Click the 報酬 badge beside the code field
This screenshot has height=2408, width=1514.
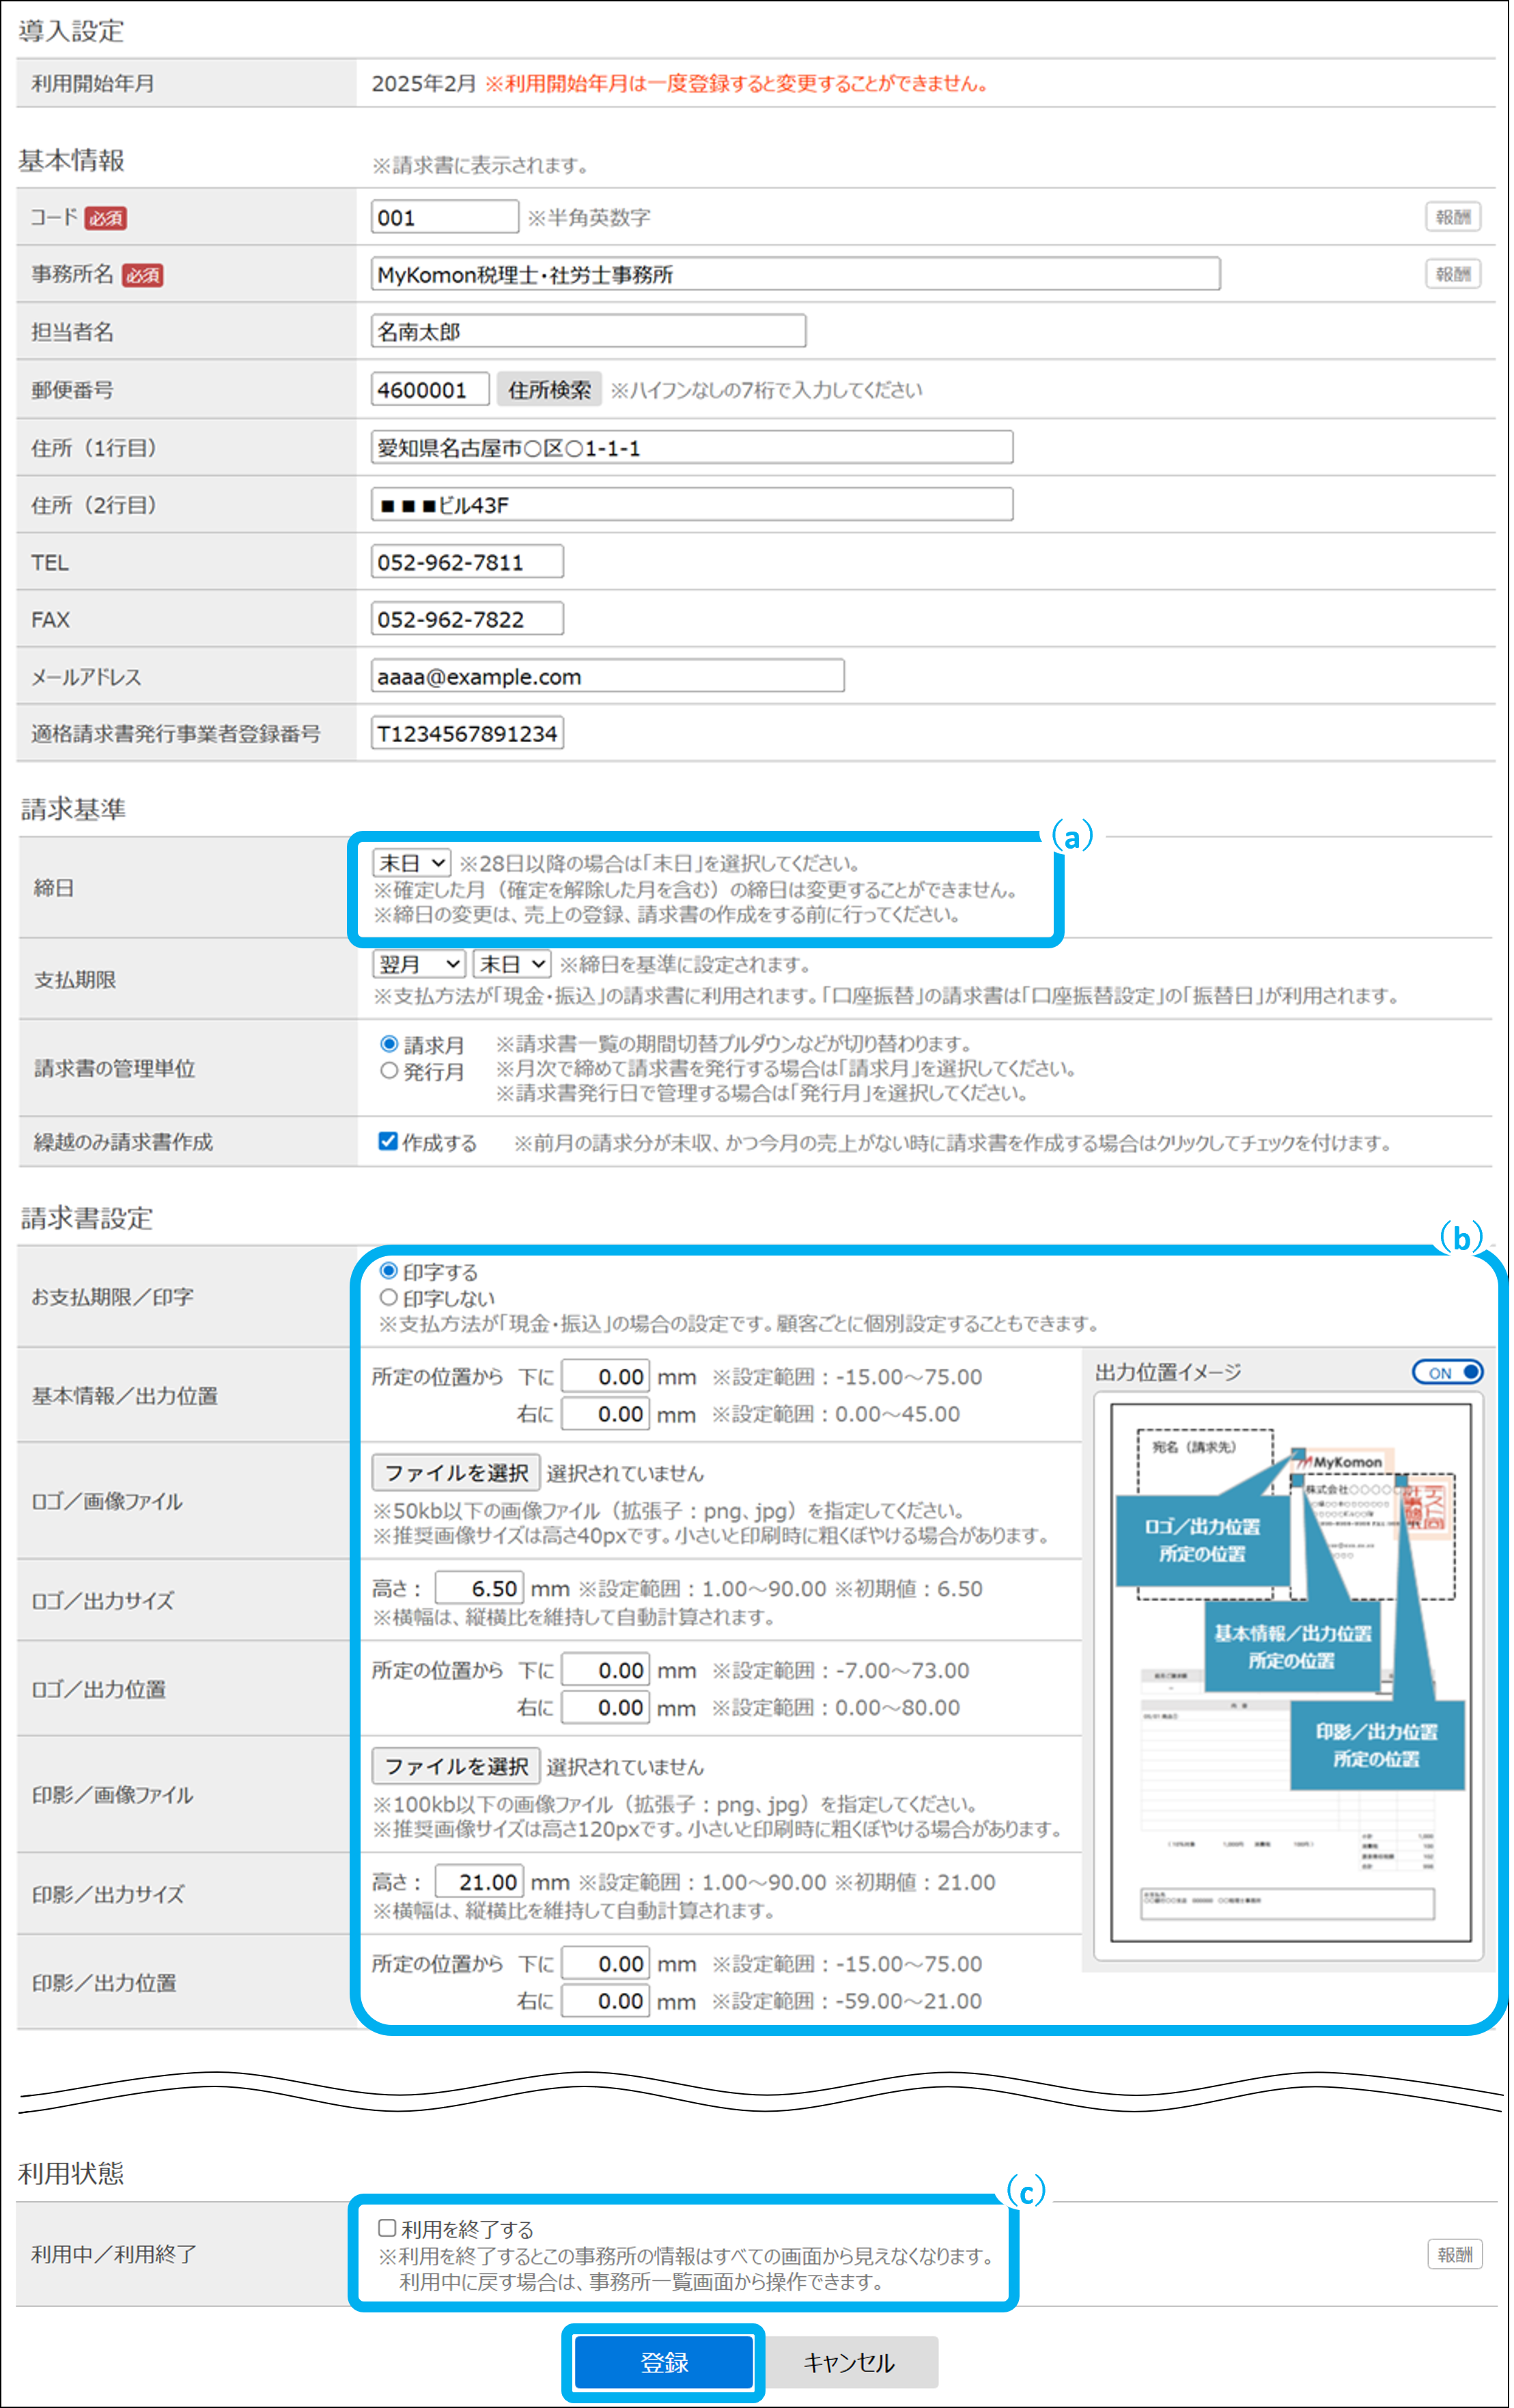click(x=1452, y=217)
